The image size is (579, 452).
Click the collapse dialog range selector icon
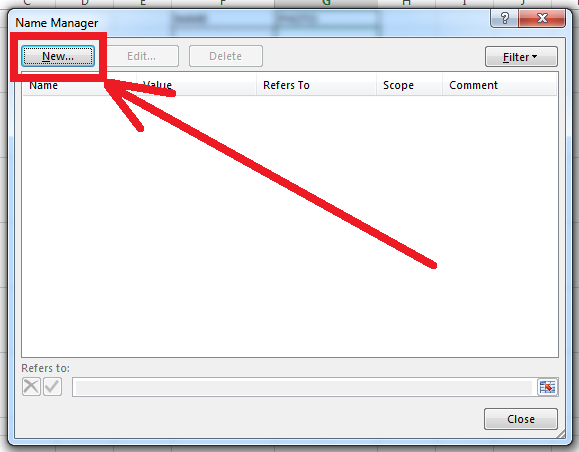pyautogui.click(x=547, y=387)
